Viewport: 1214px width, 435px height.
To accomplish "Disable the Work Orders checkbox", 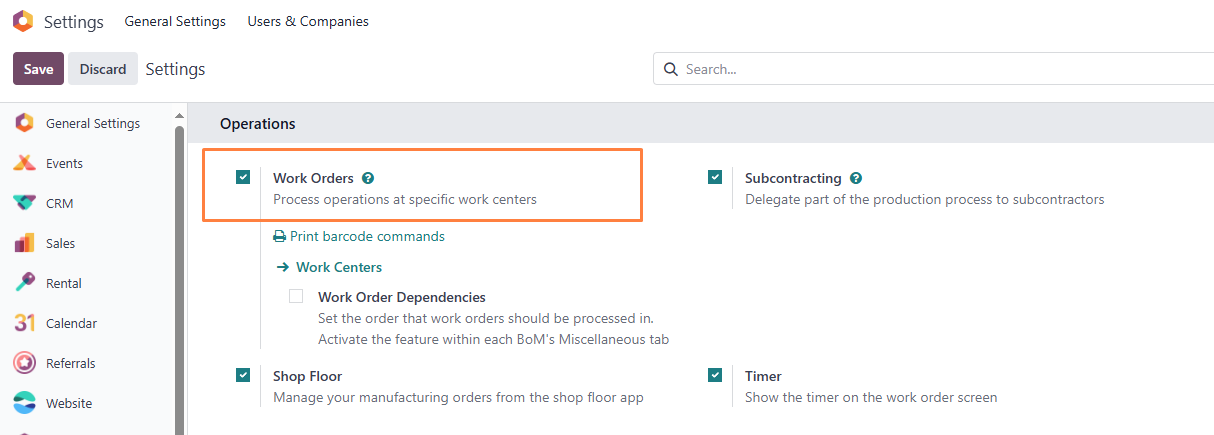I will point(243,177).
